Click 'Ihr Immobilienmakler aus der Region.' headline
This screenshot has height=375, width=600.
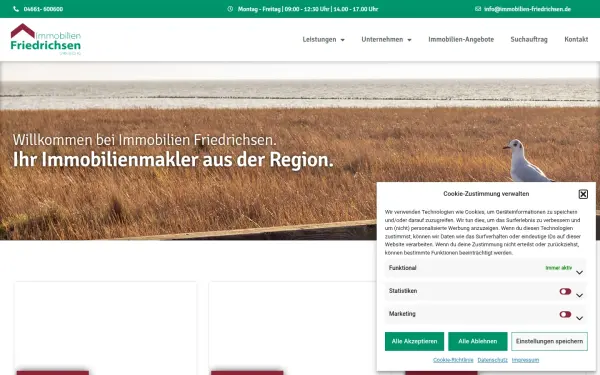[x=173, y=160]
